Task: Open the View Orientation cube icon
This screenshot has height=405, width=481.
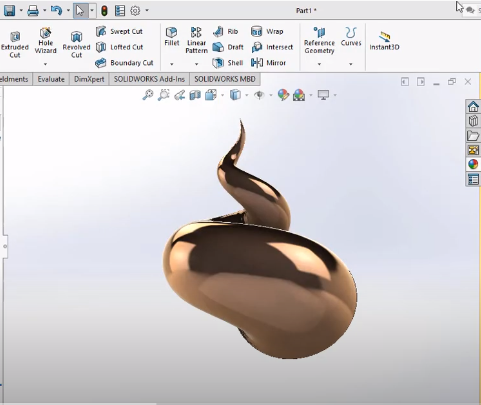Action: click(x=211, y=95)
